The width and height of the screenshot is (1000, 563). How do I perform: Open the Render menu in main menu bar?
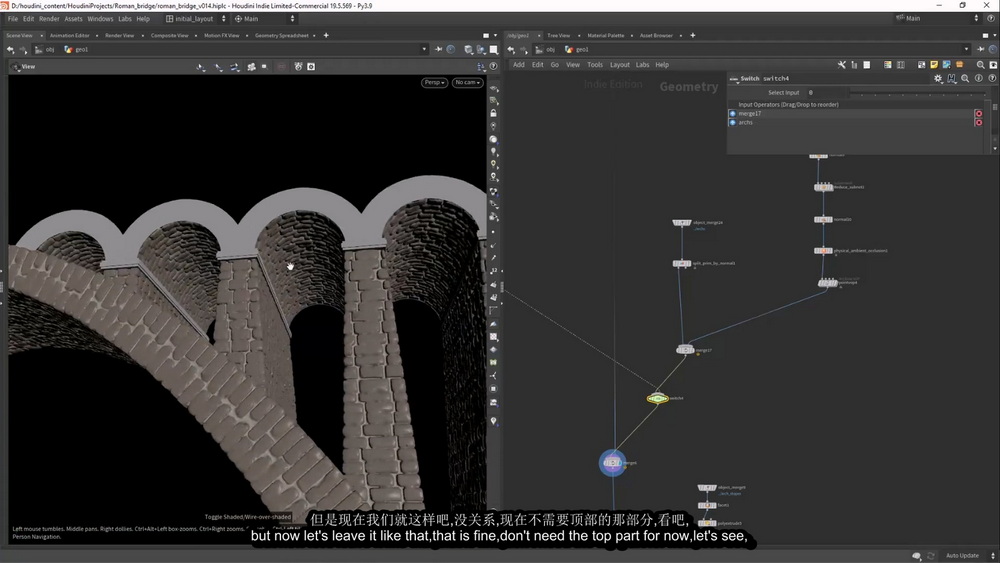point(49,18)
